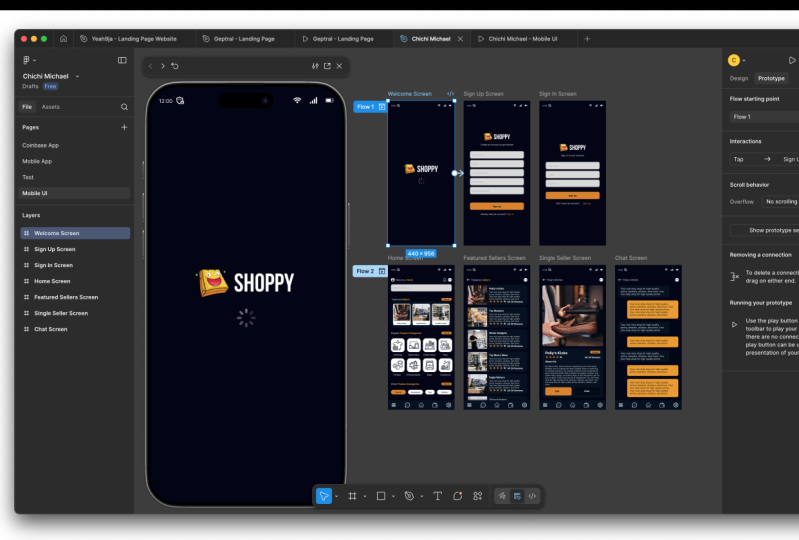Click Flow 2 settings icon on canvas
Viewport: 799px width, 540px height.
click(x=382, y=271)
